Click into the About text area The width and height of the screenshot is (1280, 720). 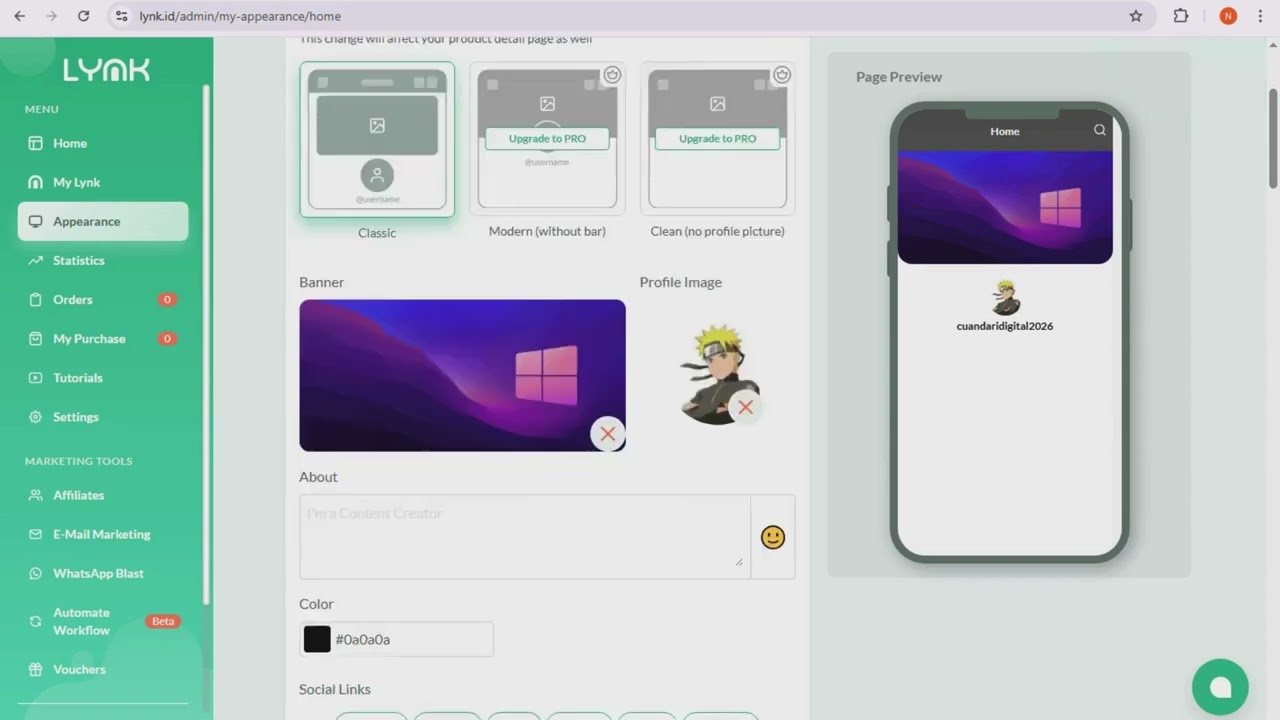524,536
